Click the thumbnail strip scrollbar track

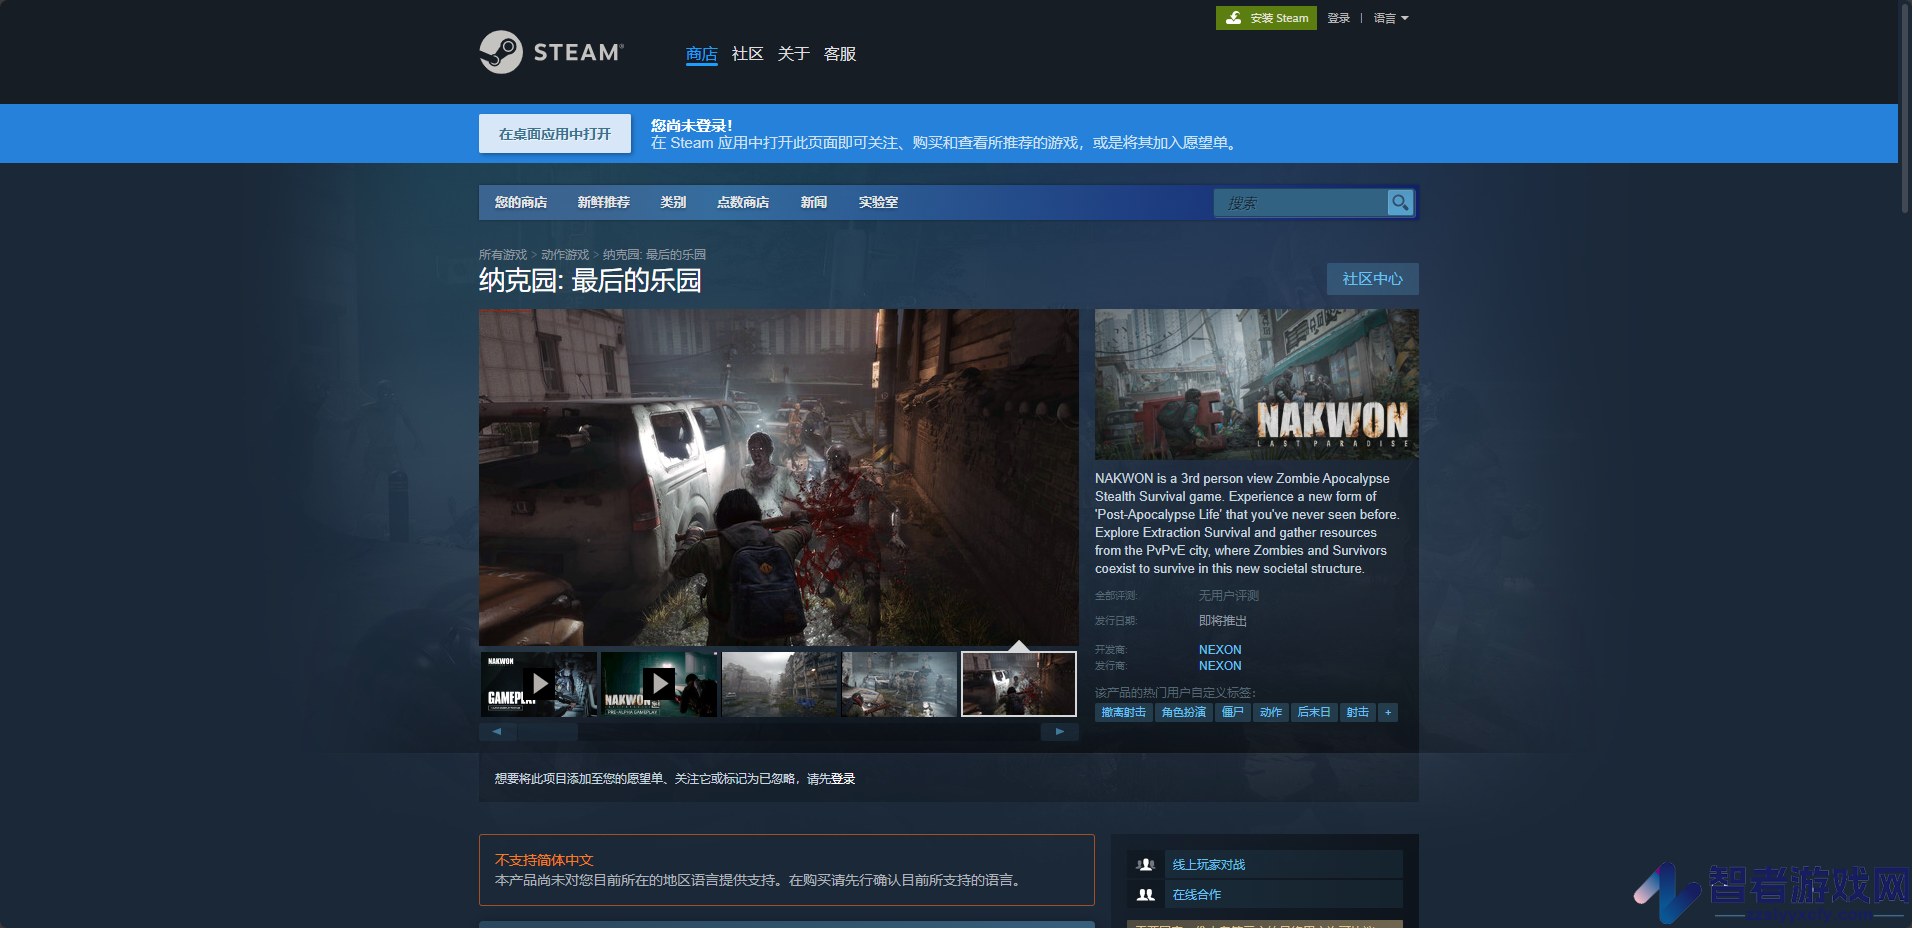coord(778,732)
